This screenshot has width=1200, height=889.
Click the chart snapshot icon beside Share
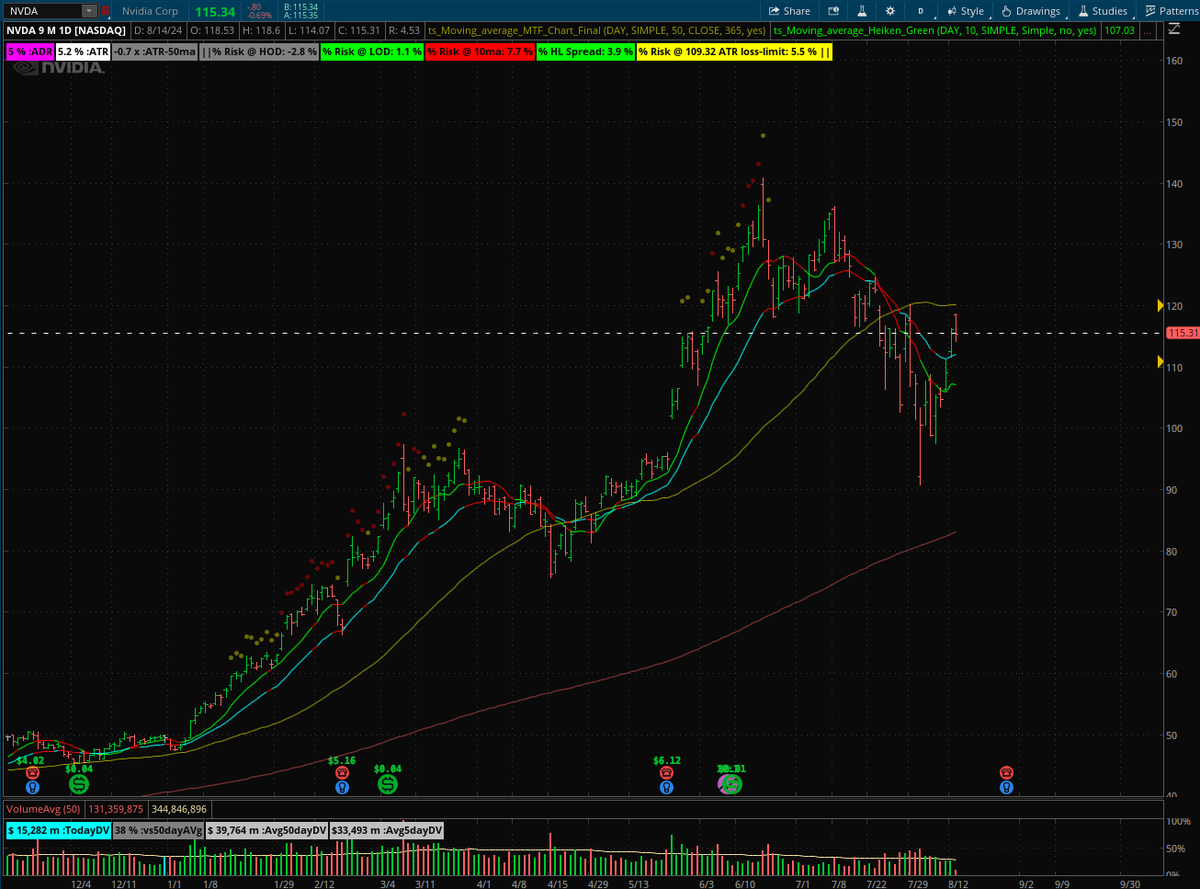tap(831, 11)
